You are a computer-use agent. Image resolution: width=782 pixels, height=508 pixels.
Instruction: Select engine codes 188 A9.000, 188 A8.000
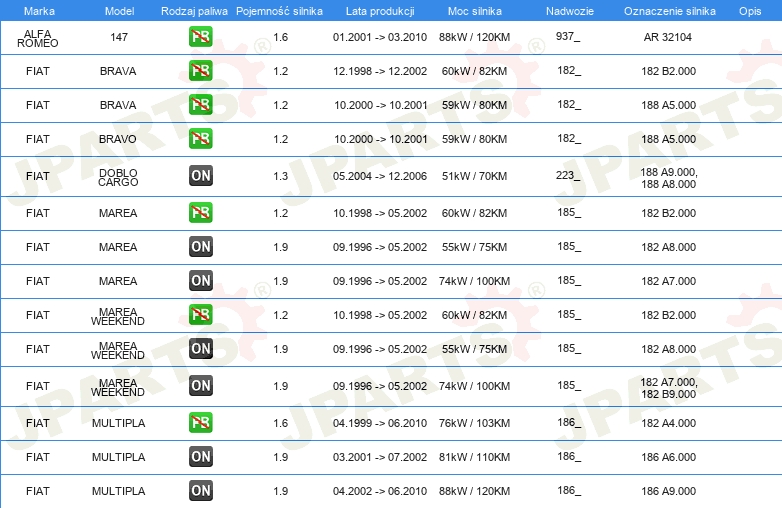coord(668,178)
